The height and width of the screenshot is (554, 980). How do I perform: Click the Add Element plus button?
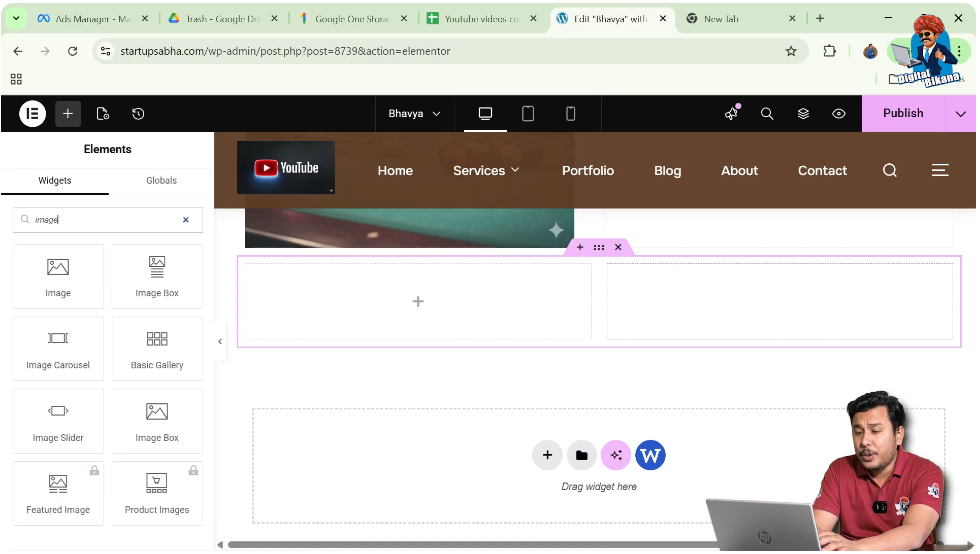coord(68,114)
